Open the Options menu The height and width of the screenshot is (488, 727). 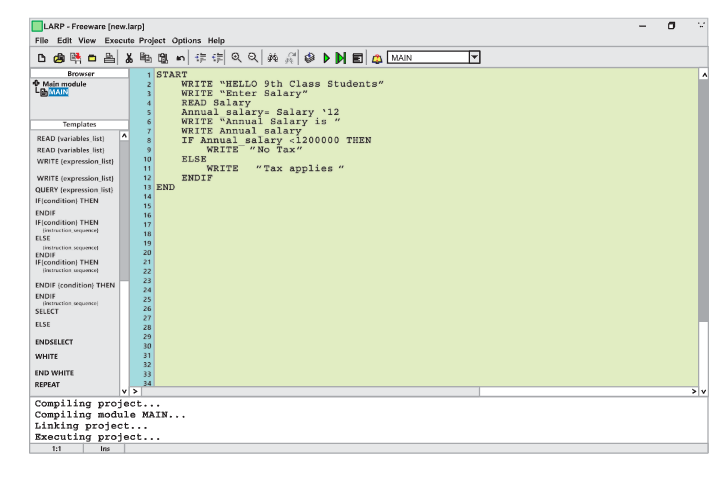click(186, 40)
